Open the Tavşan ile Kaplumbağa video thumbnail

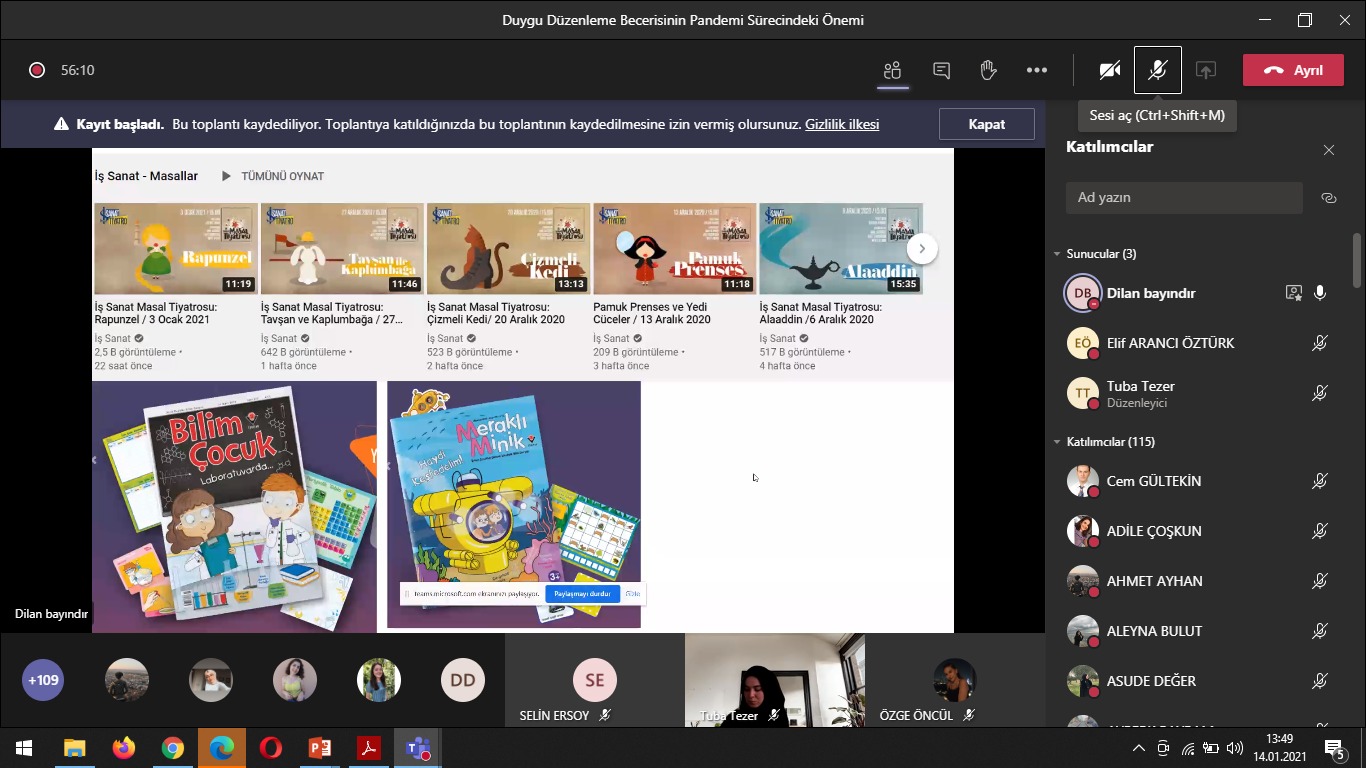tap(342, 248)
